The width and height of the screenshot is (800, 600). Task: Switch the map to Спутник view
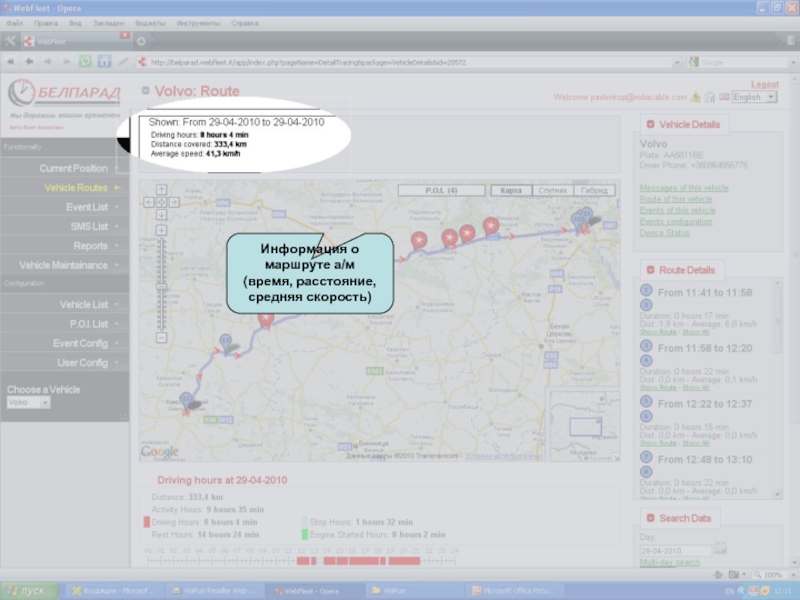(553, 190)
